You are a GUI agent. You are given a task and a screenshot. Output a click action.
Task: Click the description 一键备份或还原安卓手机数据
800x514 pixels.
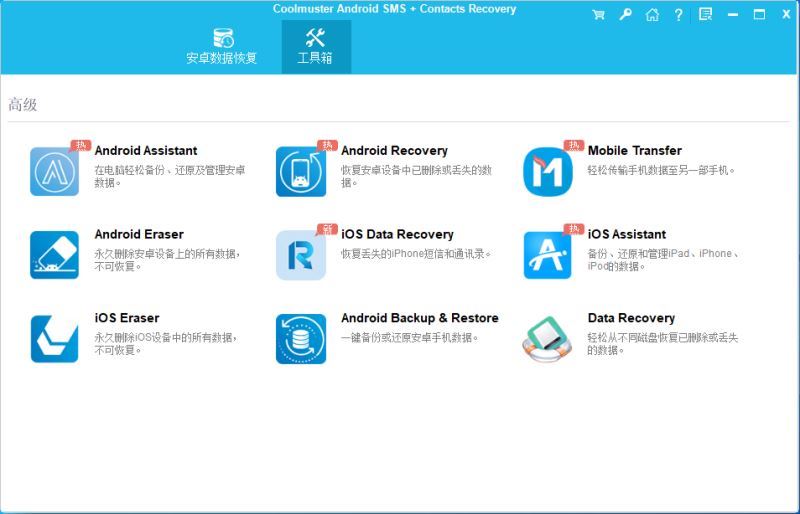click(x=410, y=337)
